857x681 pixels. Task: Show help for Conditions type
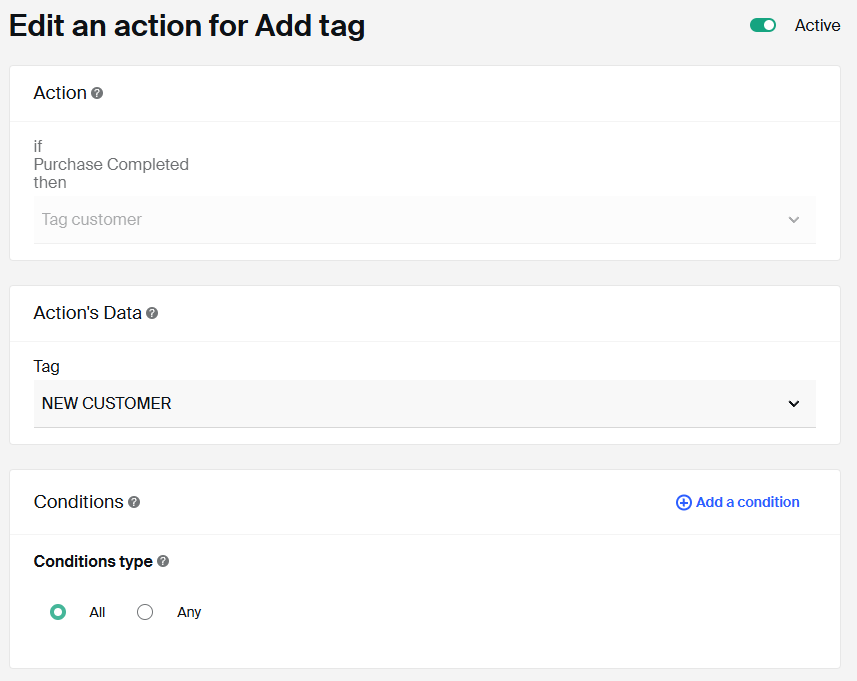163,561
